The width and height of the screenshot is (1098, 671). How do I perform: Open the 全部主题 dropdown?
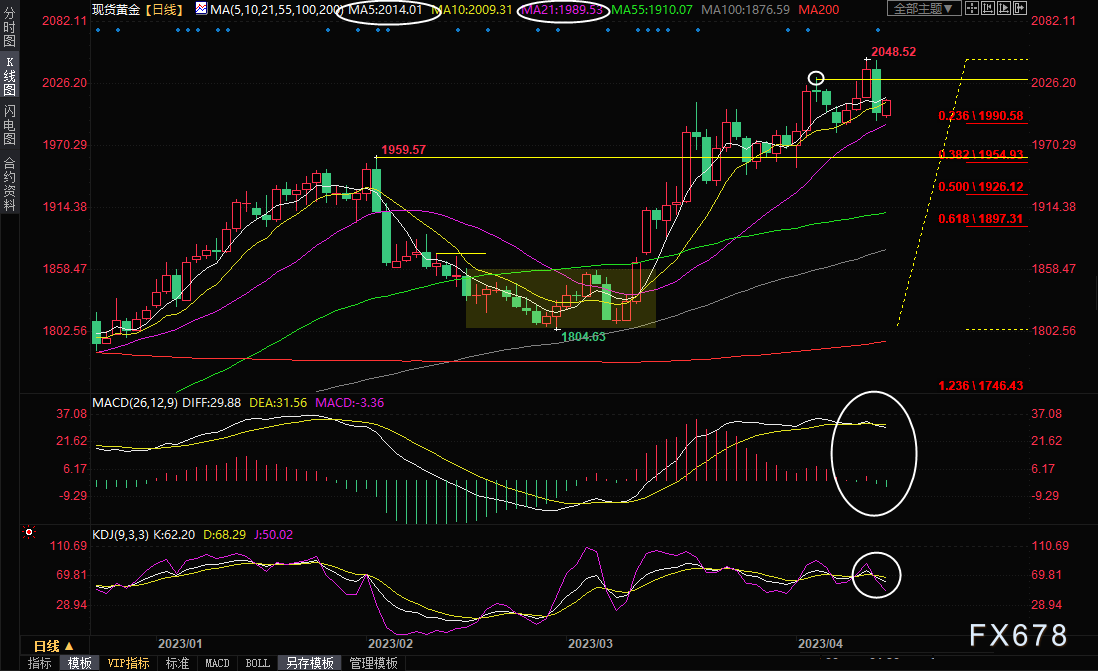pos(924,8)
